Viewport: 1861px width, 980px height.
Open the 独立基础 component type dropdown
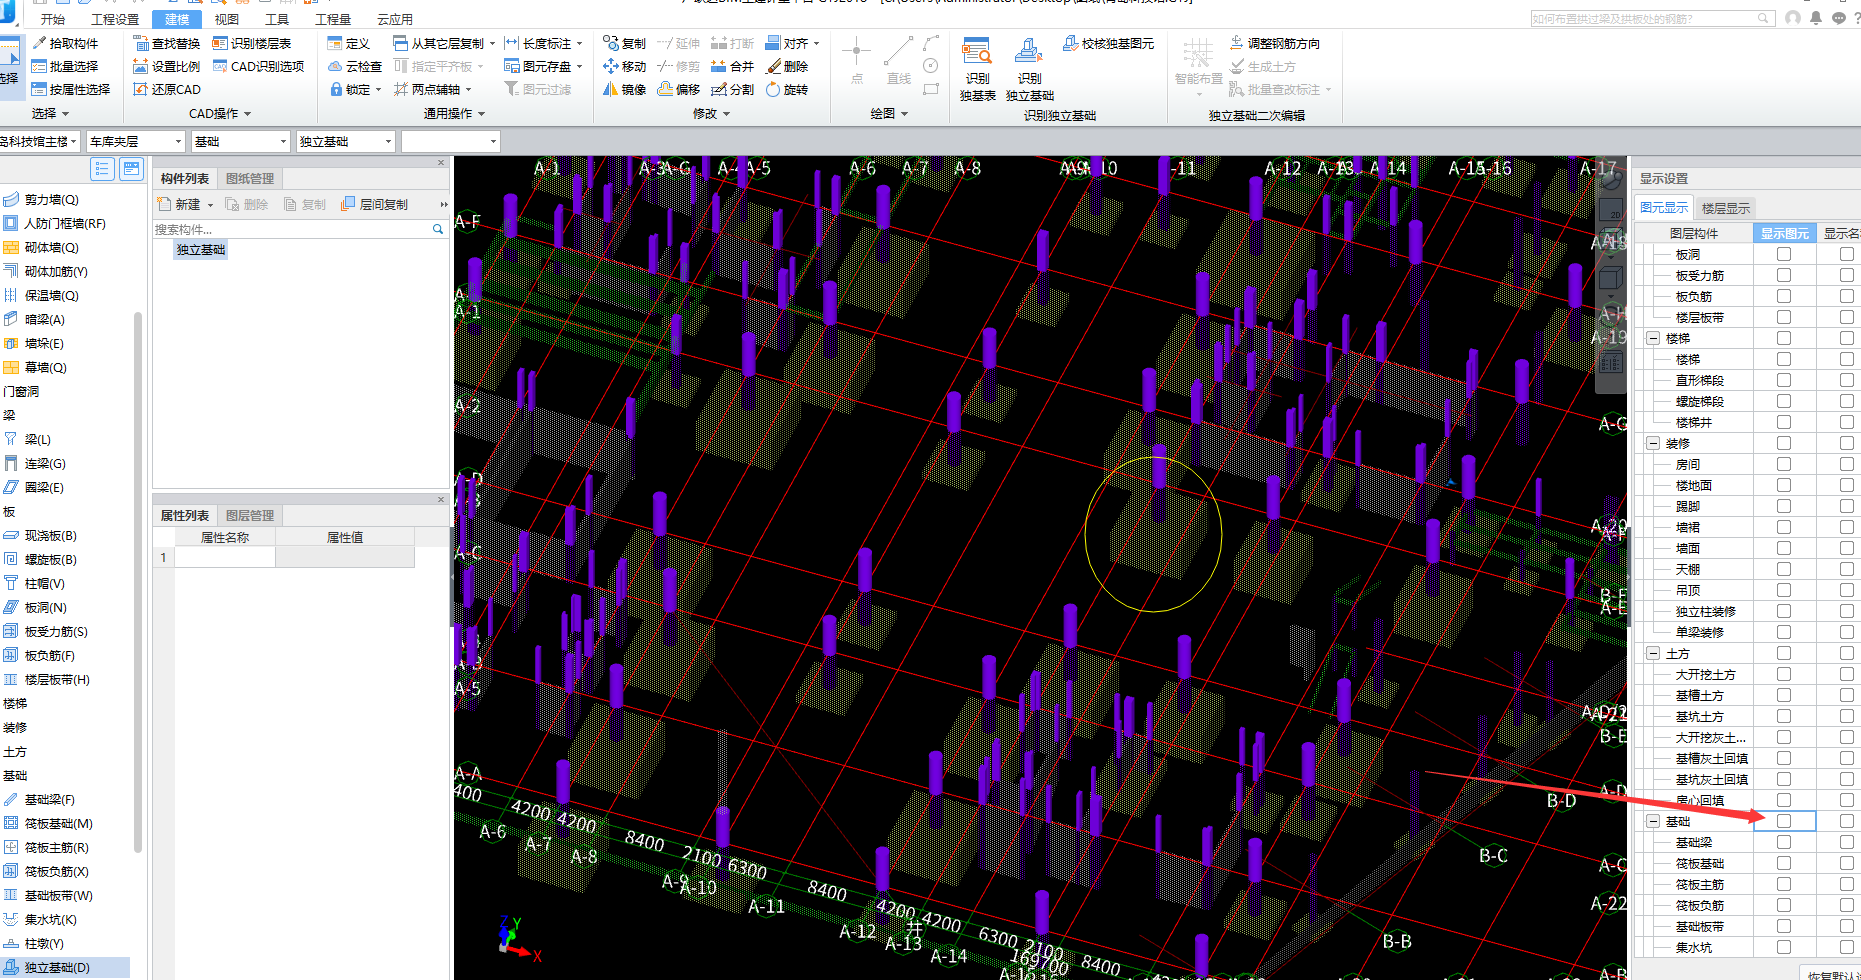(x=346, y=141)
